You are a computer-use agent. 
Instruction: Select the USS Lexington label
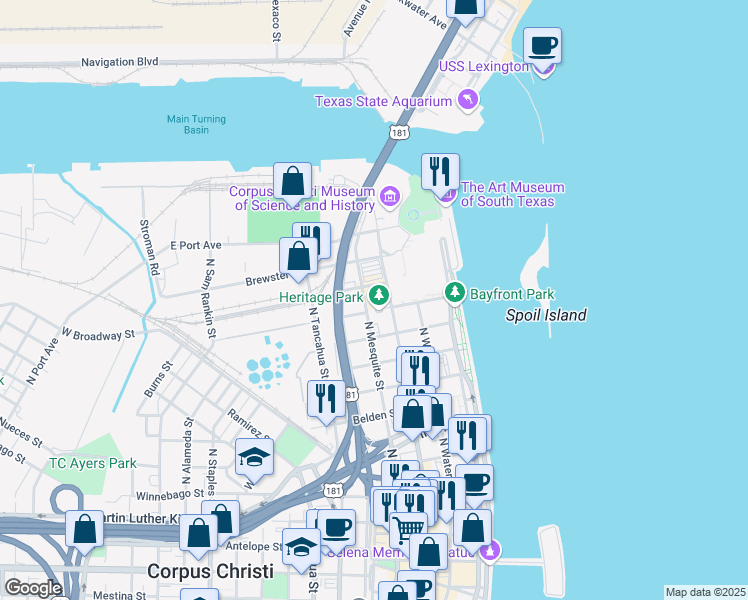(x=484, y=66)
